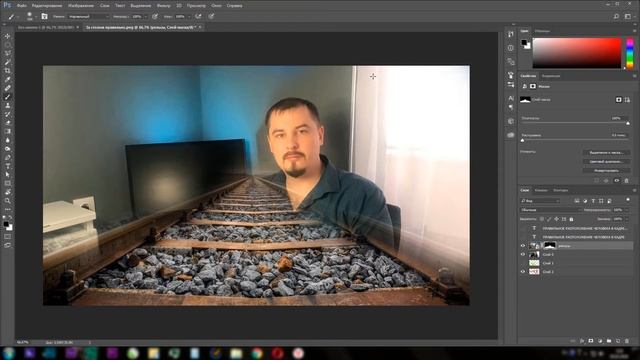Select vector mask button in Properties panel
640x360 pixels.
[x=627, y=100]
